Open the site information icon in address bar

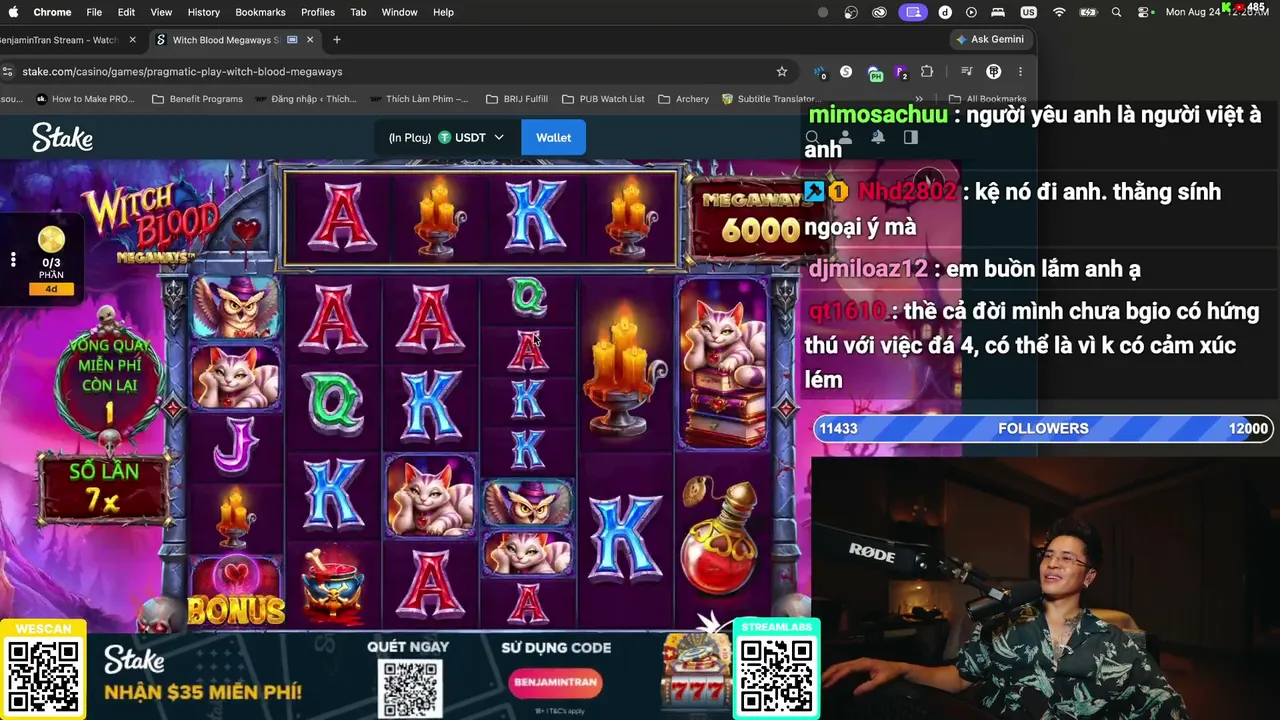[x=8, y=71]
